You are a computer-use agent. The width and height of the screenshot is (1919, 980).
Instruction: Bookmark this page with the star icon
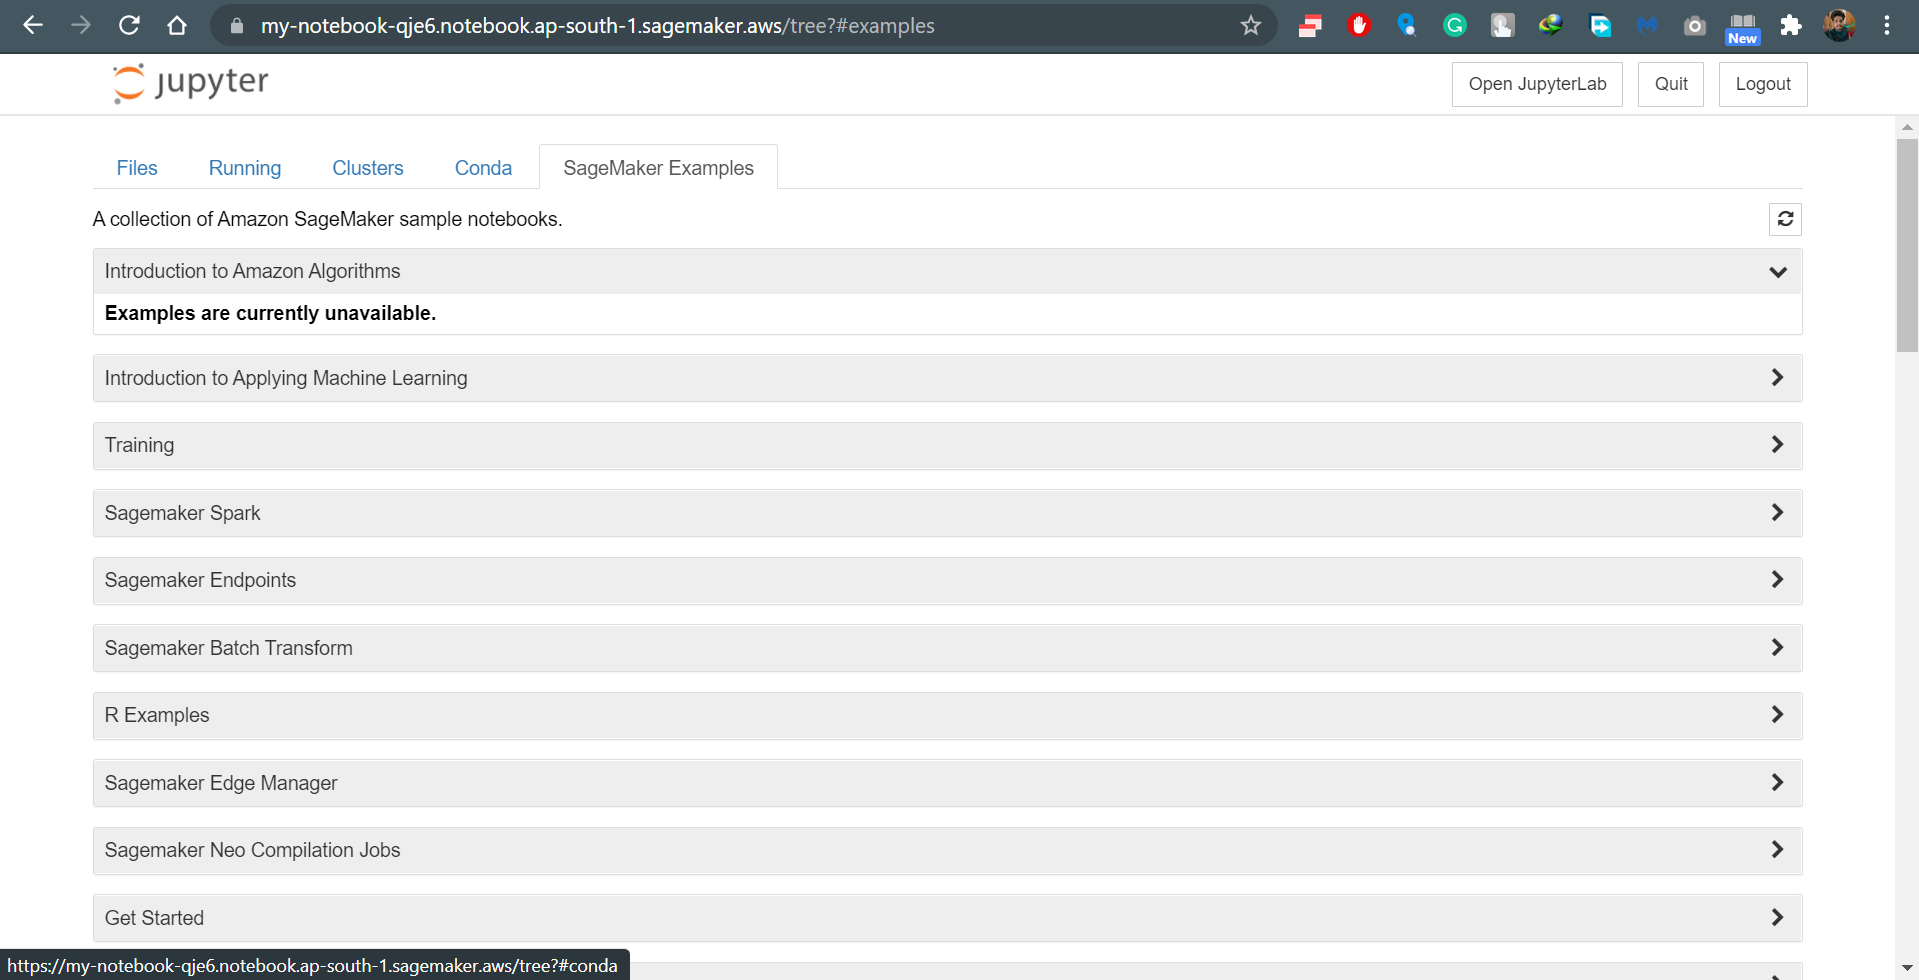(x=1251, y=25)
